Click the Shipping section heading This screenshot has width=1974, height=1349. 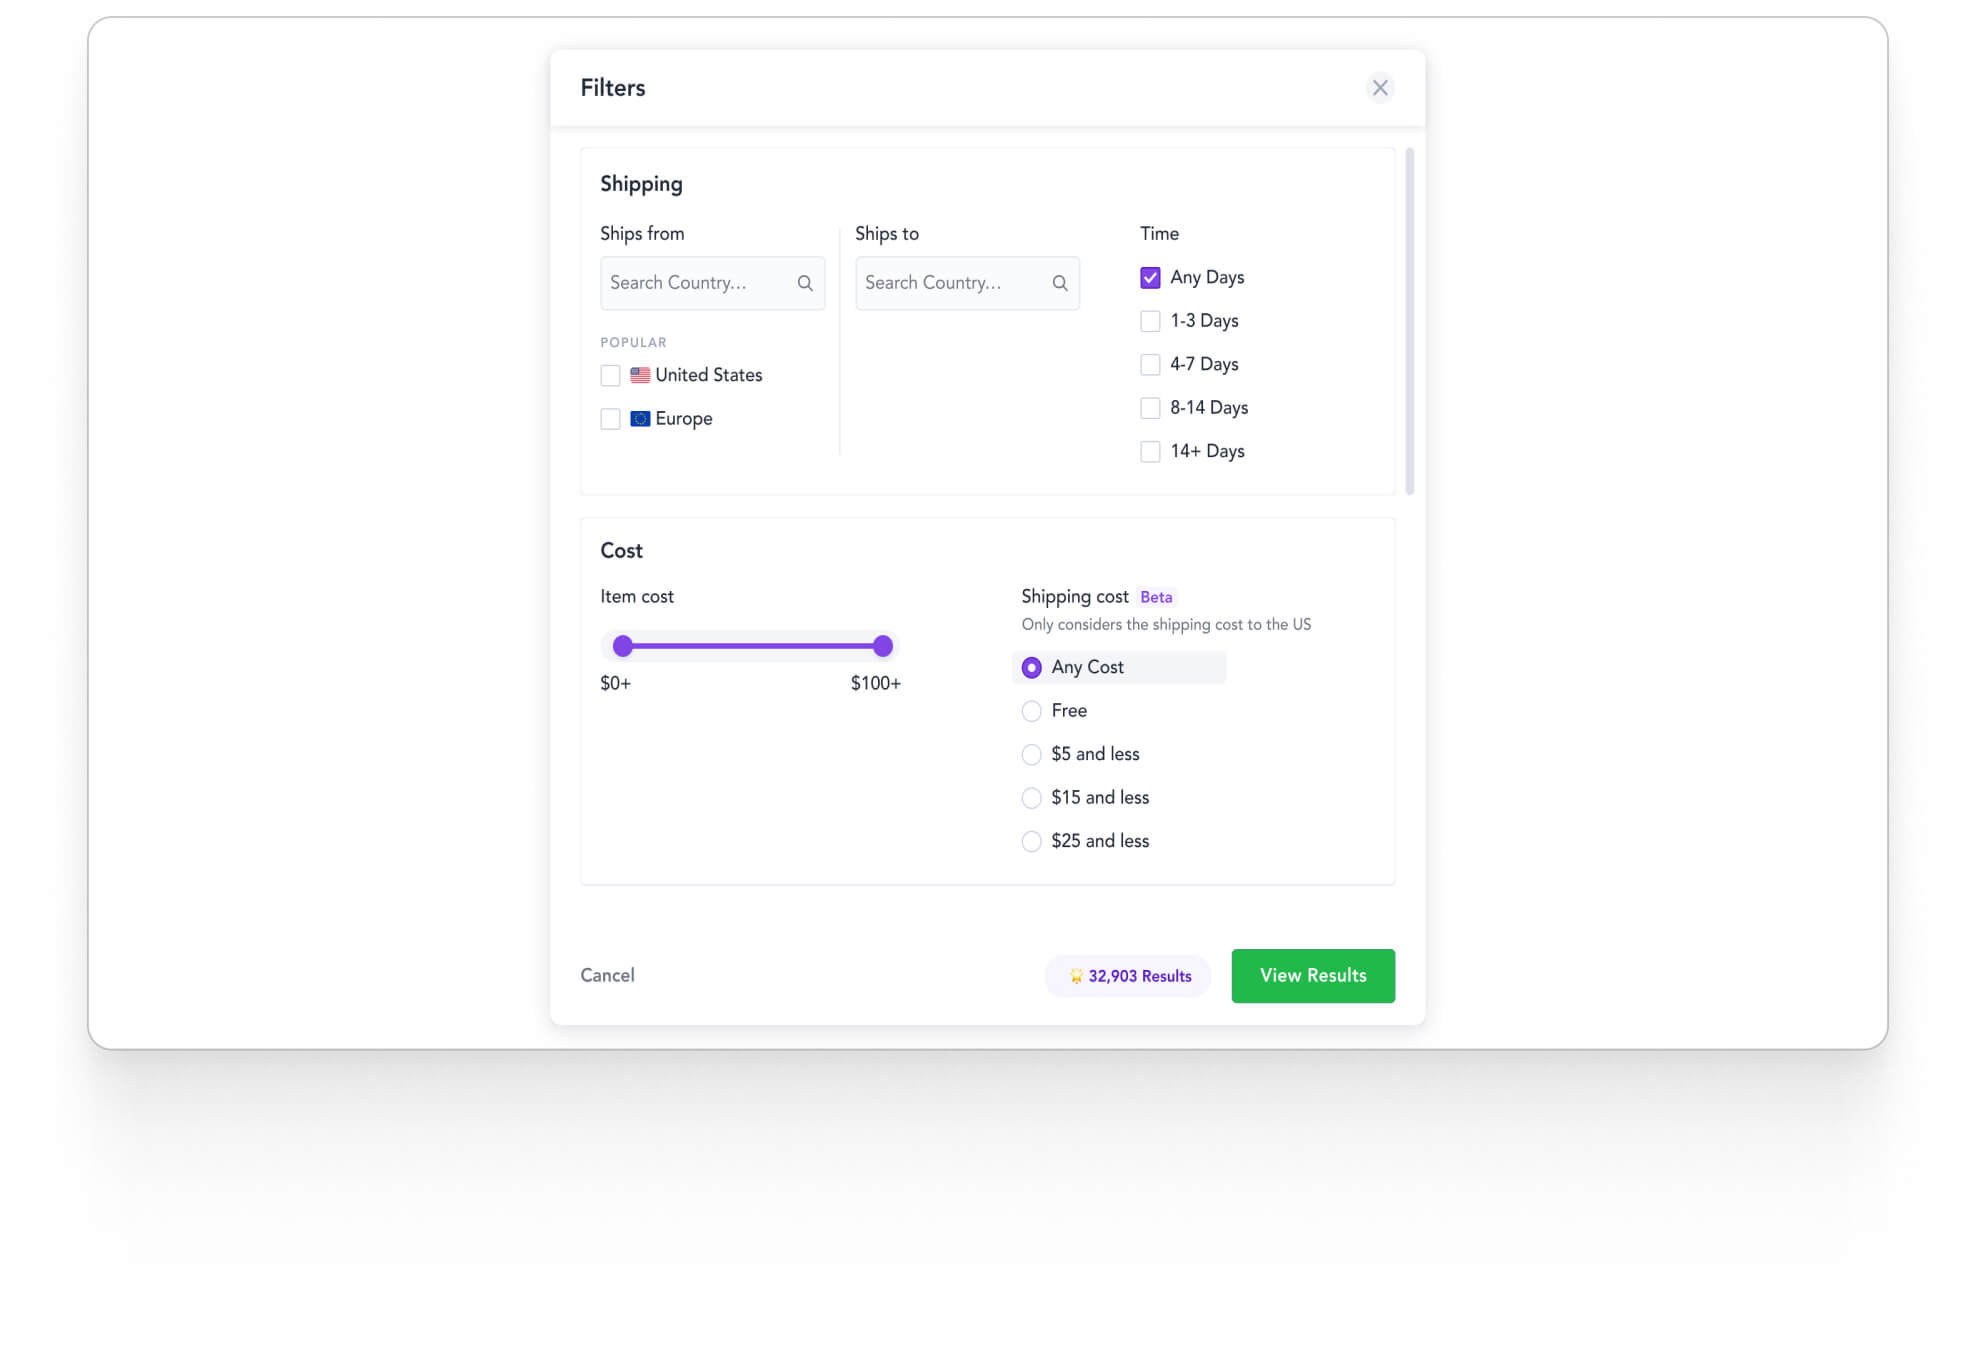pos(641,184)
